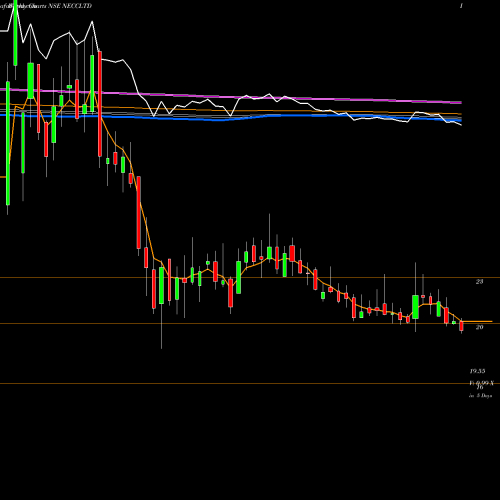Screen dimensions: 500x500
Task: Select the last red candlestick at chart's right end
Action: pos(461,326)
